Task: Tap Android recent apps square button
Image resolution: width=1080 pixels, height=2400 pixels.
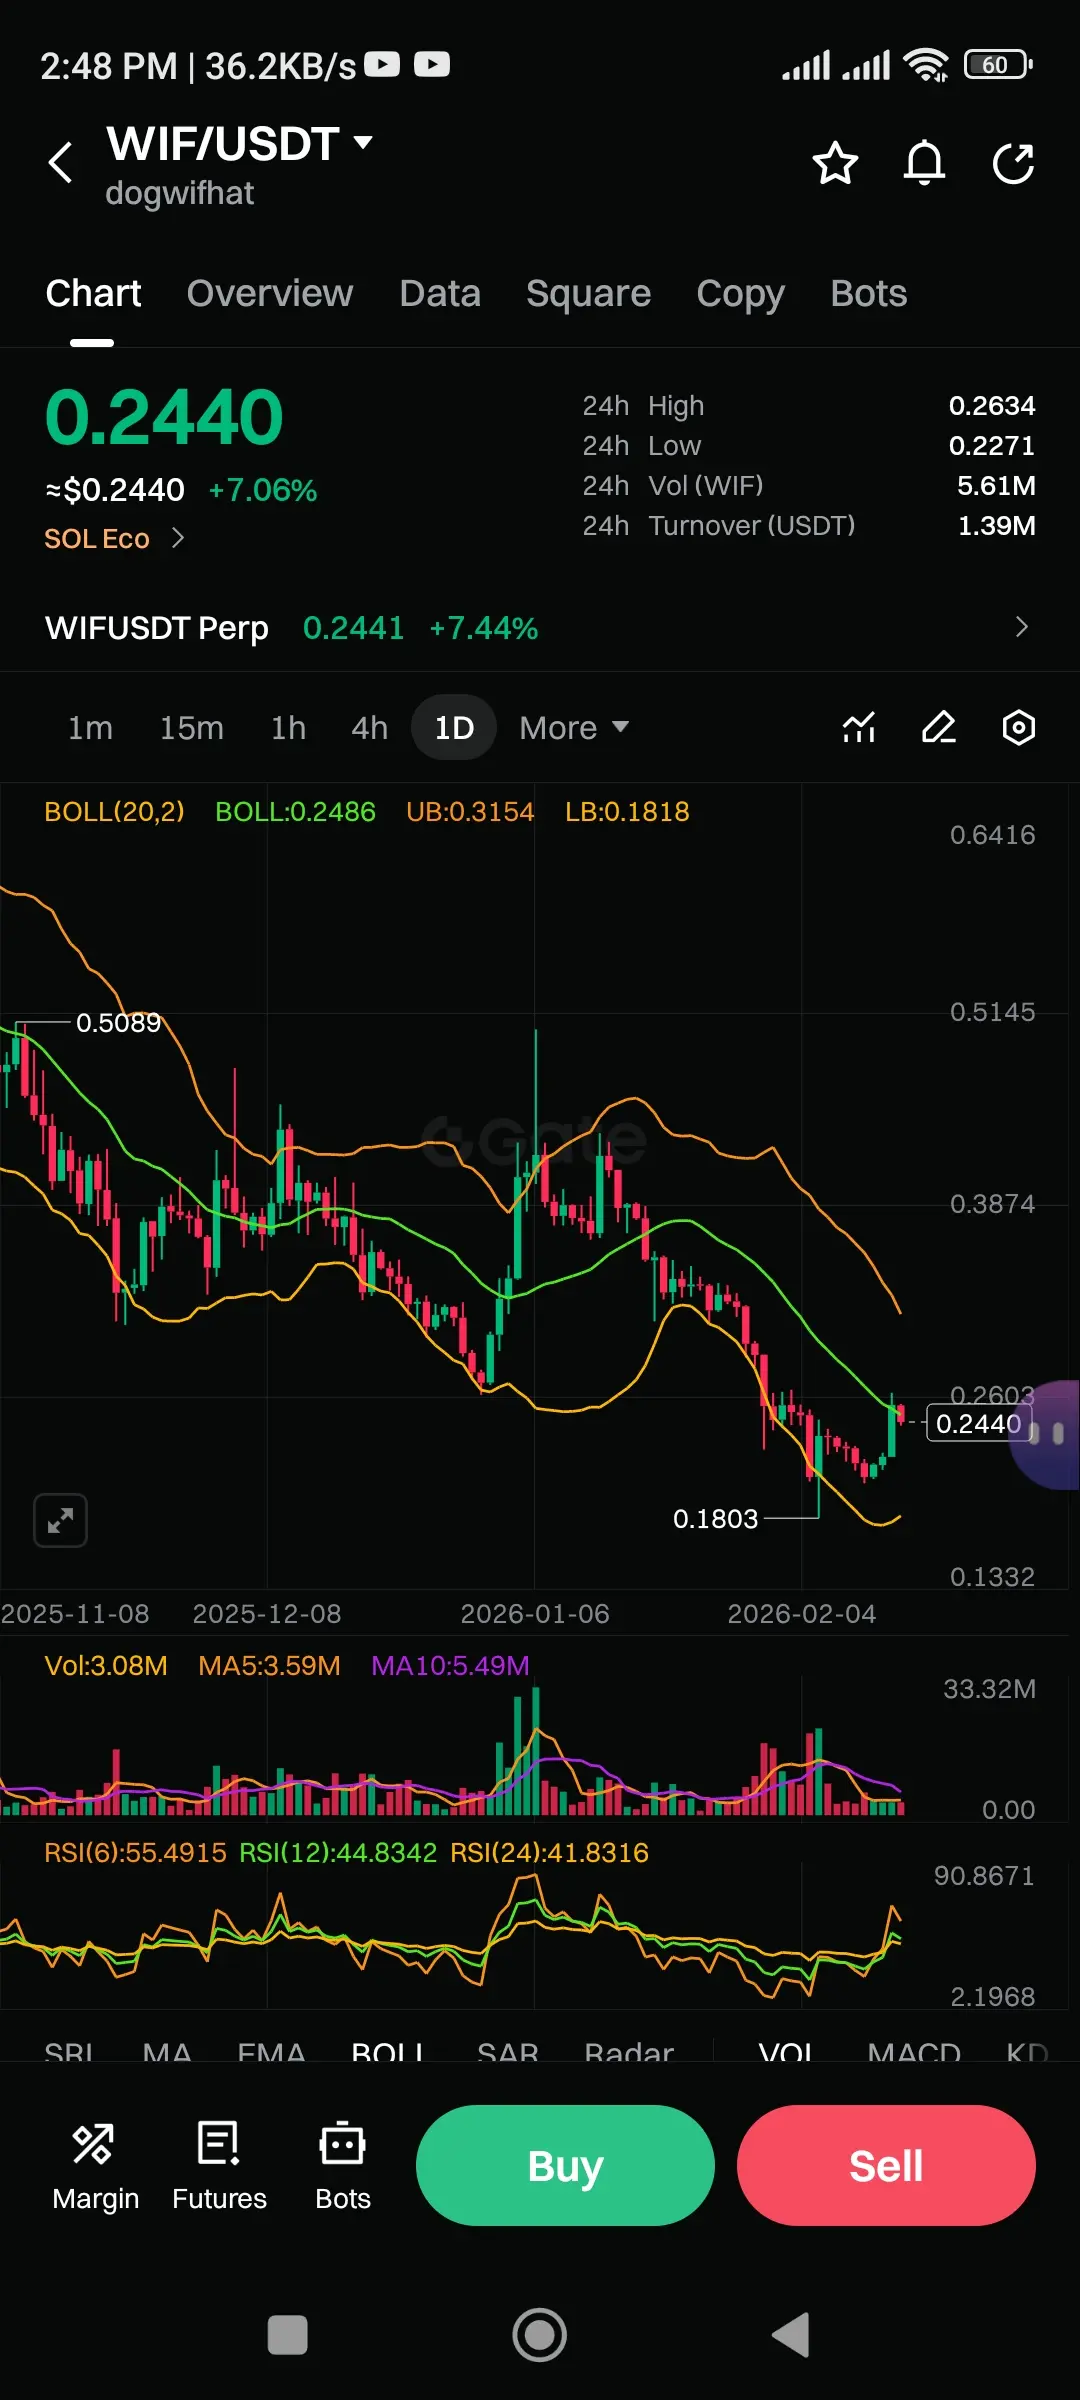Action: (288, 2336)
